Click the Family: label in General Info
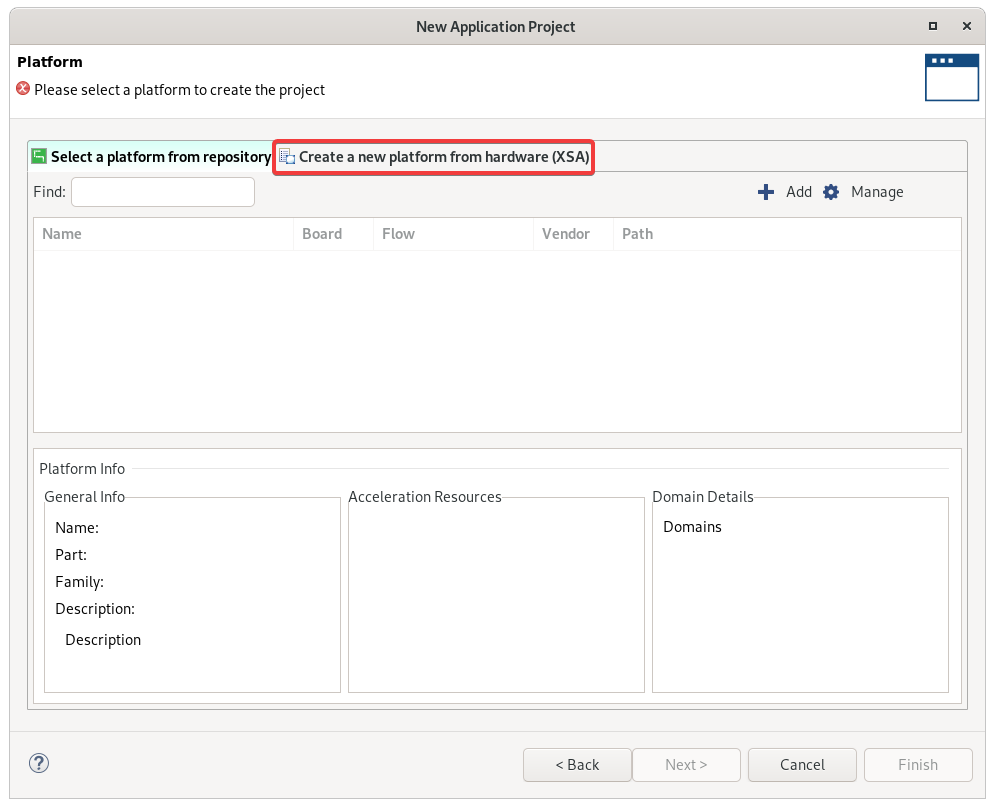 79,582
